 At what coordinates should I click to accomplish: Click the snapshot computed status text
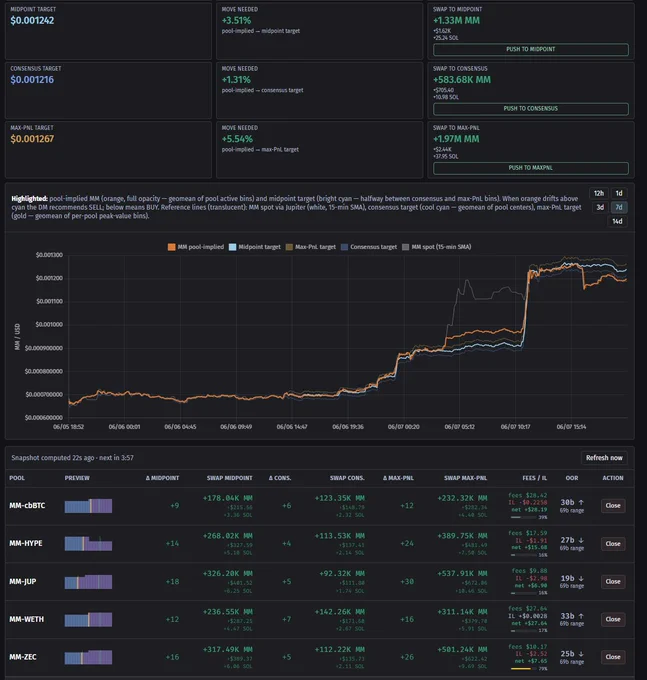click(72, 458)
